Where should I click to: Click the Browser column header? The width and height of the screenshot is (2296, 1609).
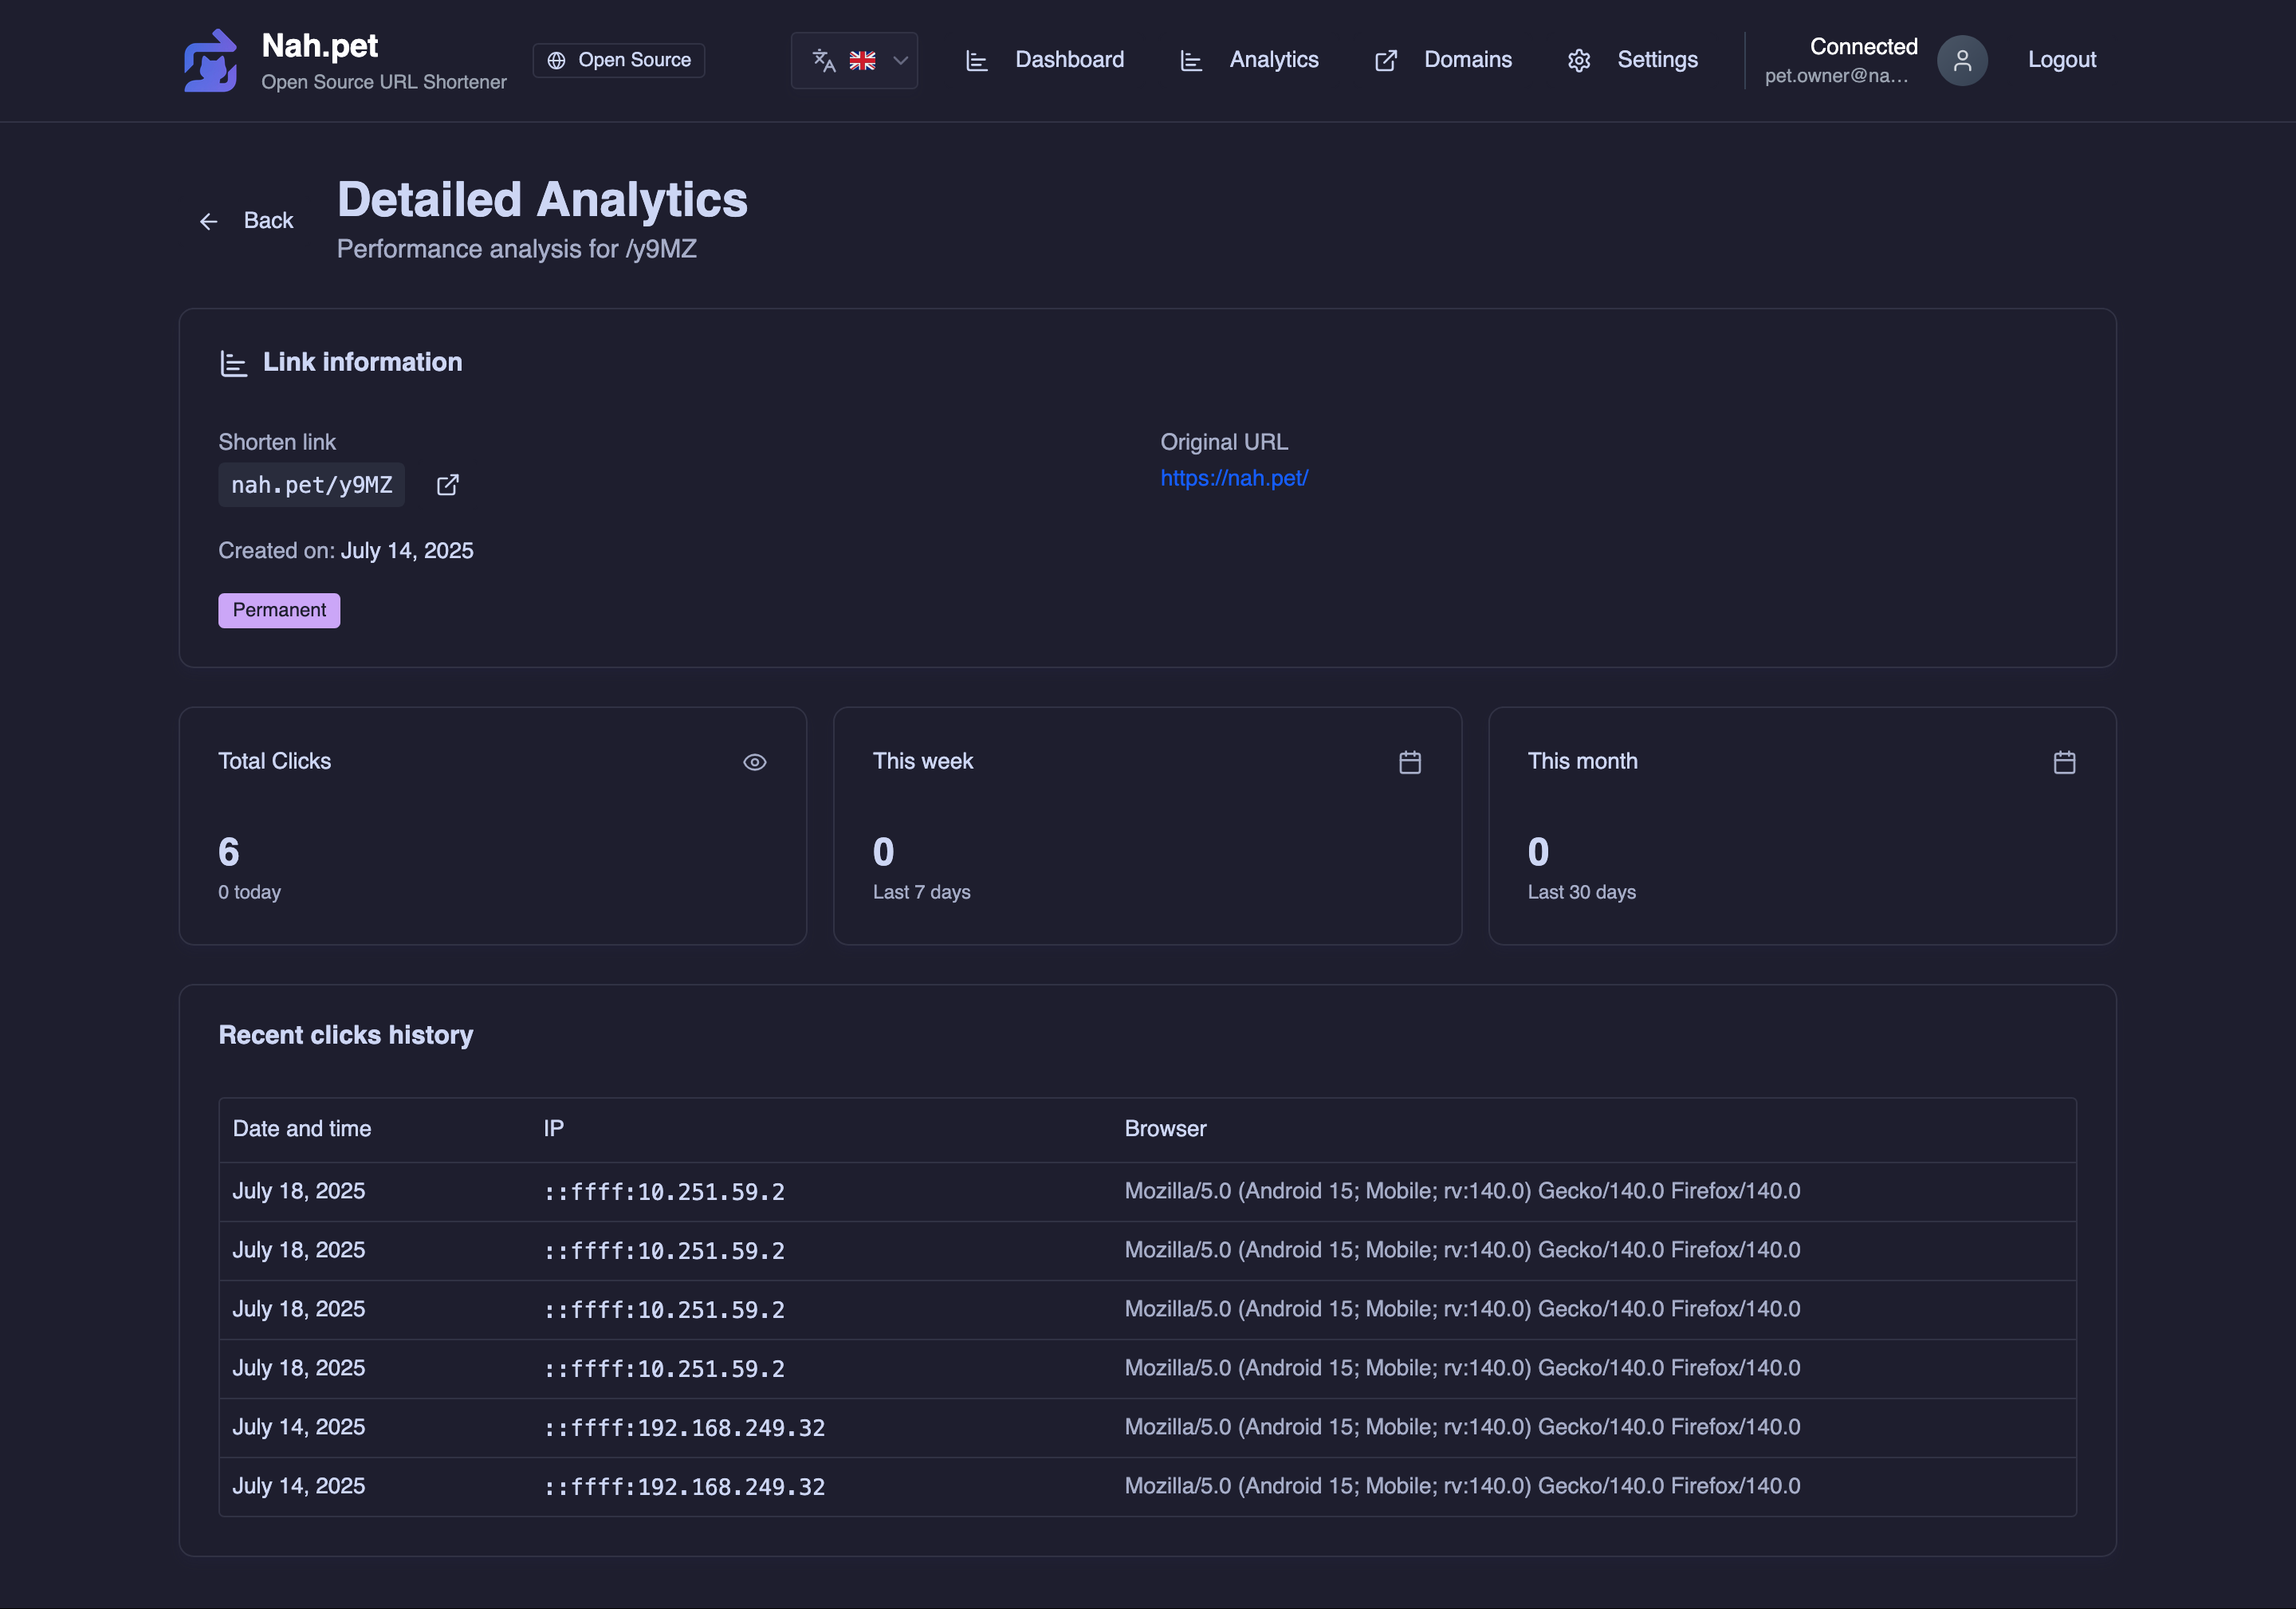pyautogui.click(x=1165, y=1129)
